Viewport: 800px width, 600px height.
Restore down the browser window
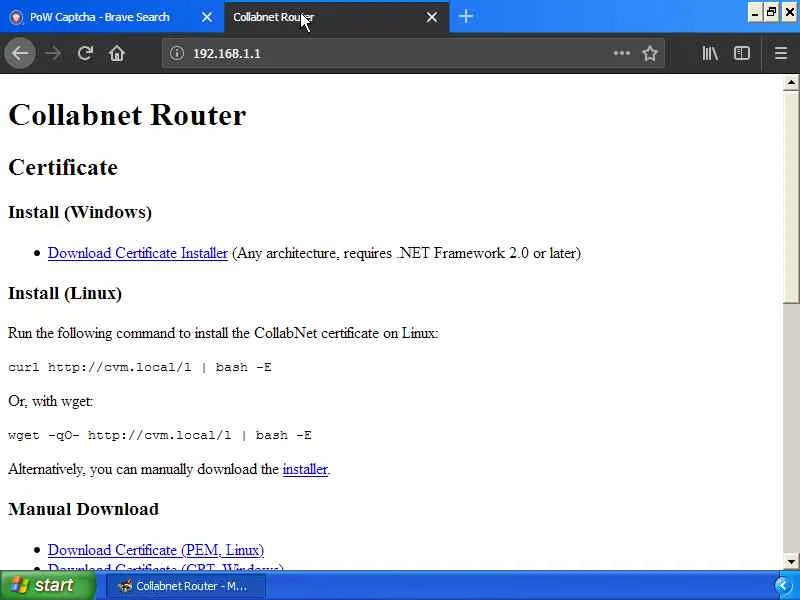[x=772, y=12]
